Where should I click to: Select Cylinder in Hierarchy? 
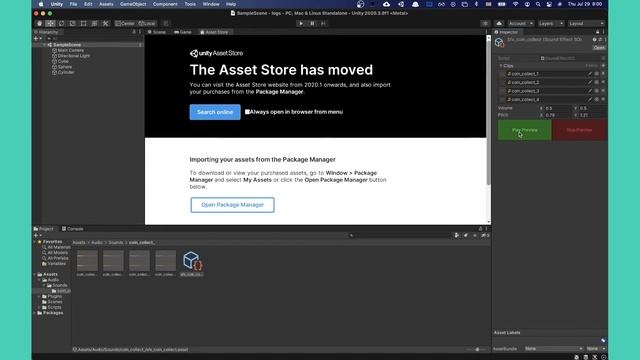[x=66, y=72]
